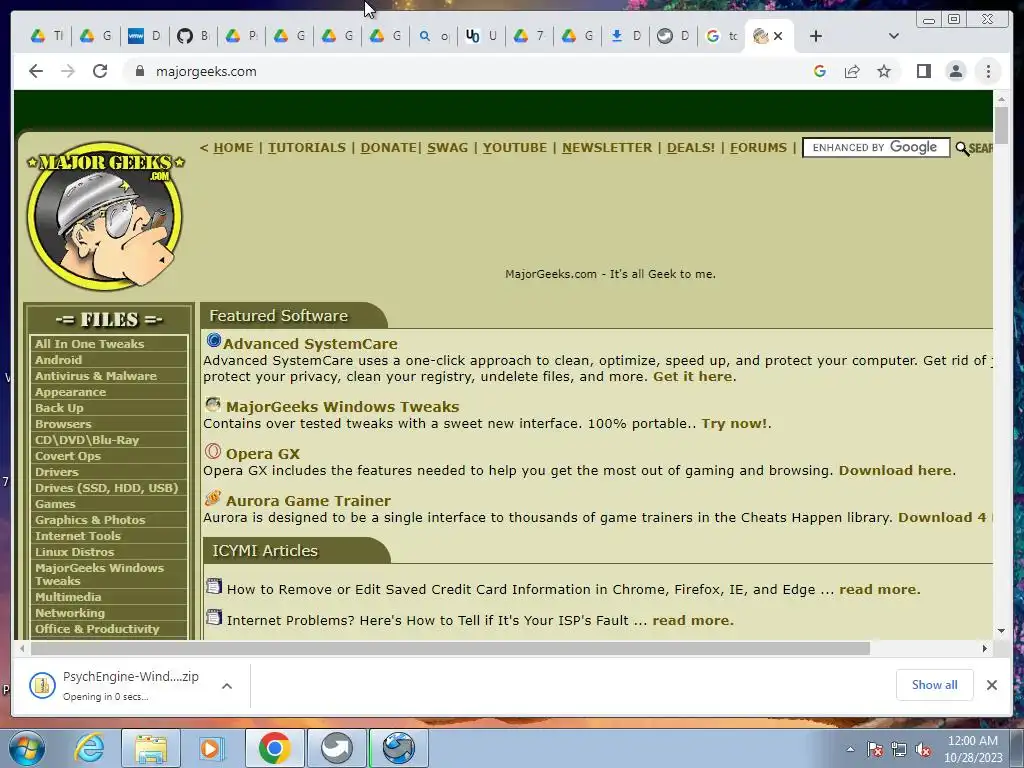1024x768 pixels.
Task: Open Chrome three-dot menu
Action: click(988, 71)
